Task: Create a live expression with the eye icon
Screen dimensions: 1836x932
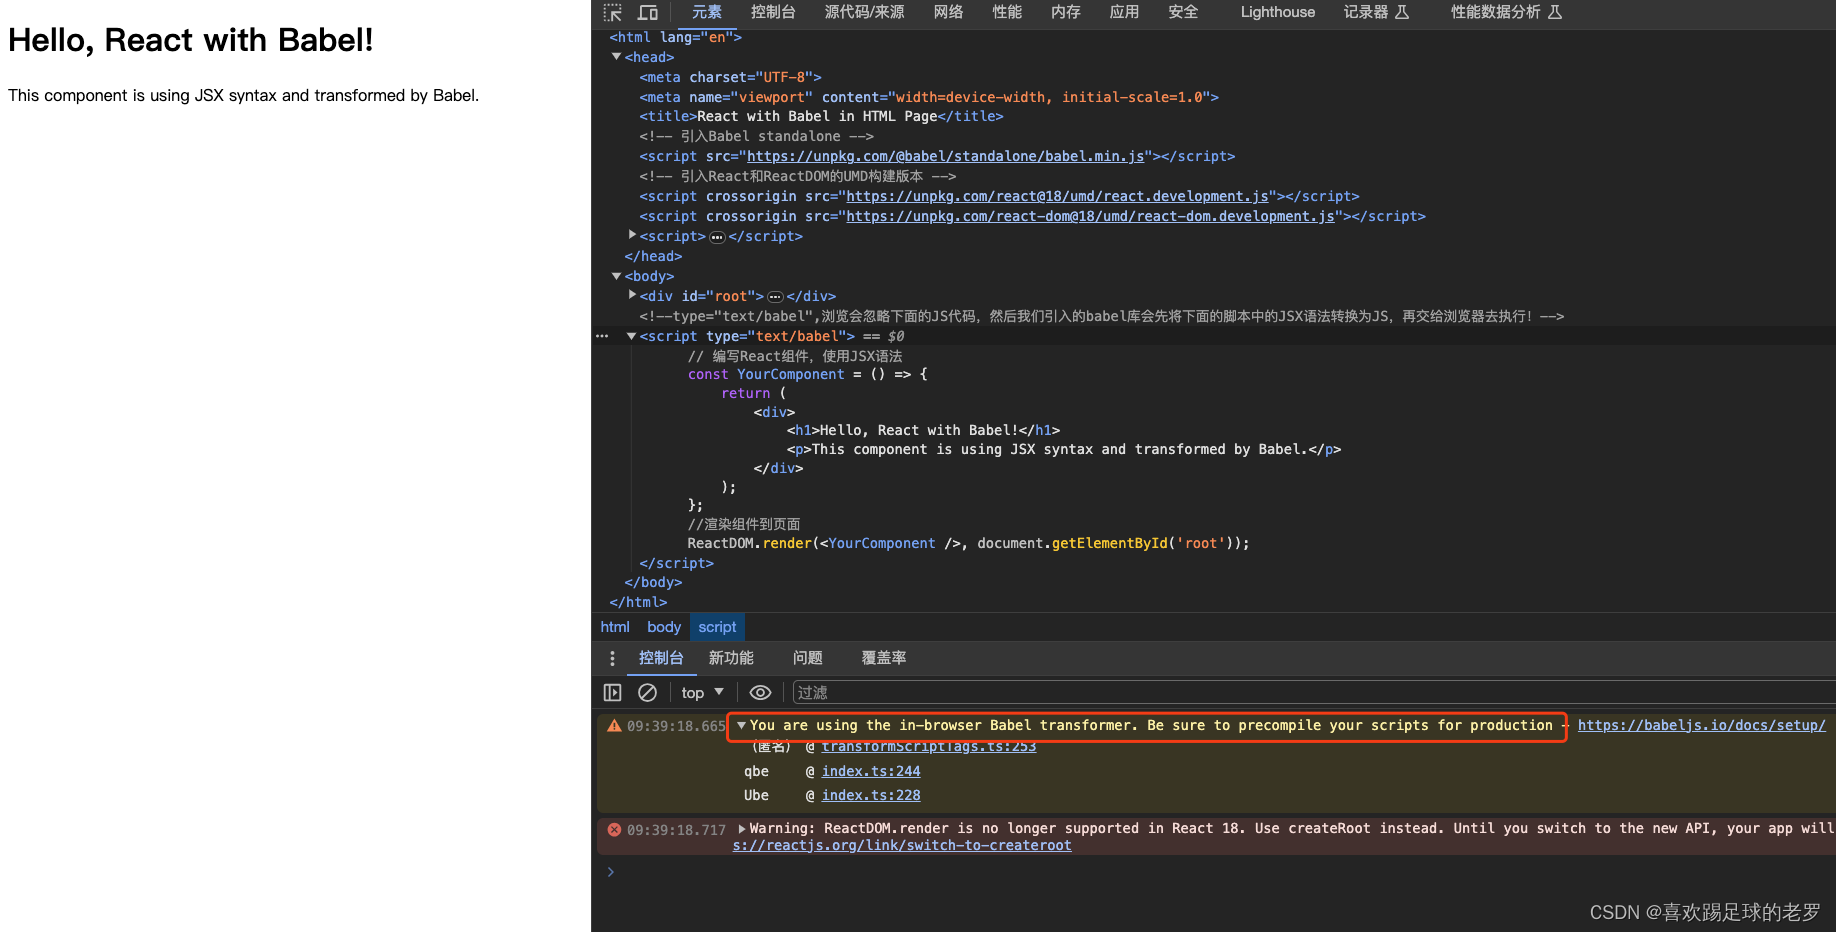Action: point(760,692)
